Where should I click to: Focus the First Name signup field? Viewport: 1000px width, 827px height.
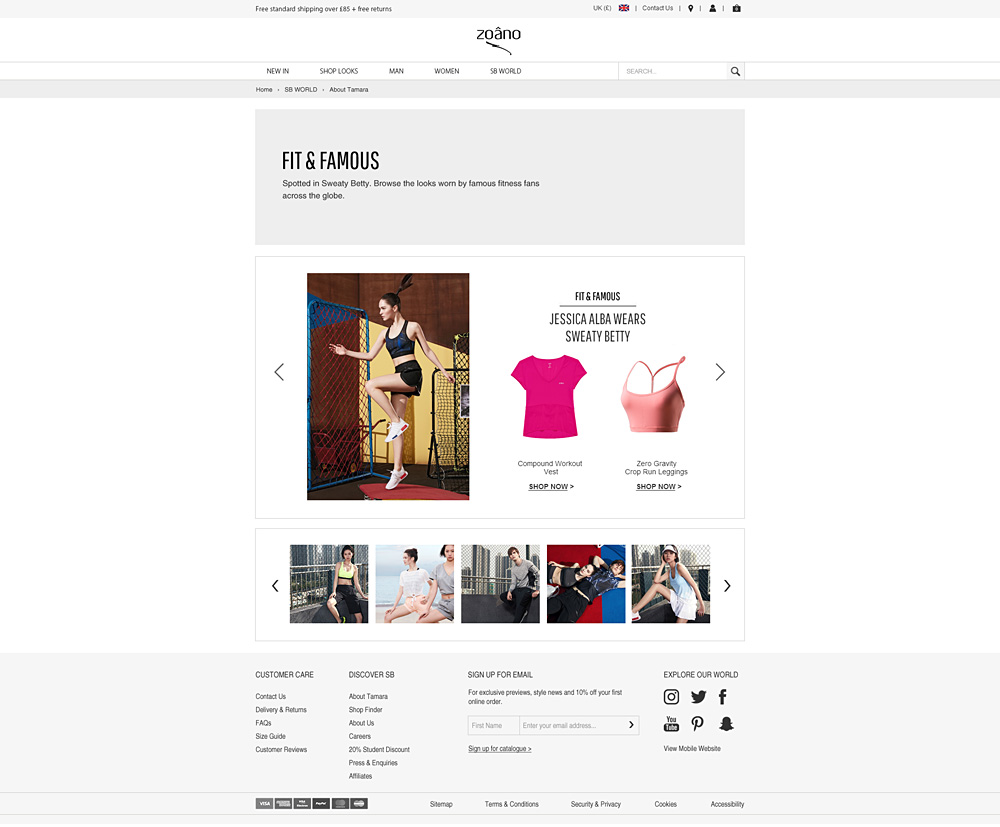point(494,725)
